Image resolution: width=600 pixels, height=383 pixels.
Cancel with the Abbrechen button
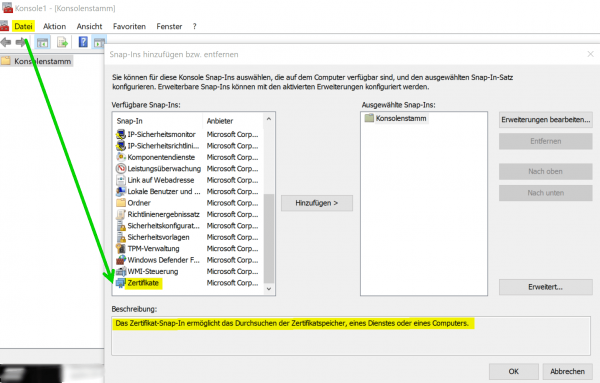pyautogui.click(x=567, y=371)
